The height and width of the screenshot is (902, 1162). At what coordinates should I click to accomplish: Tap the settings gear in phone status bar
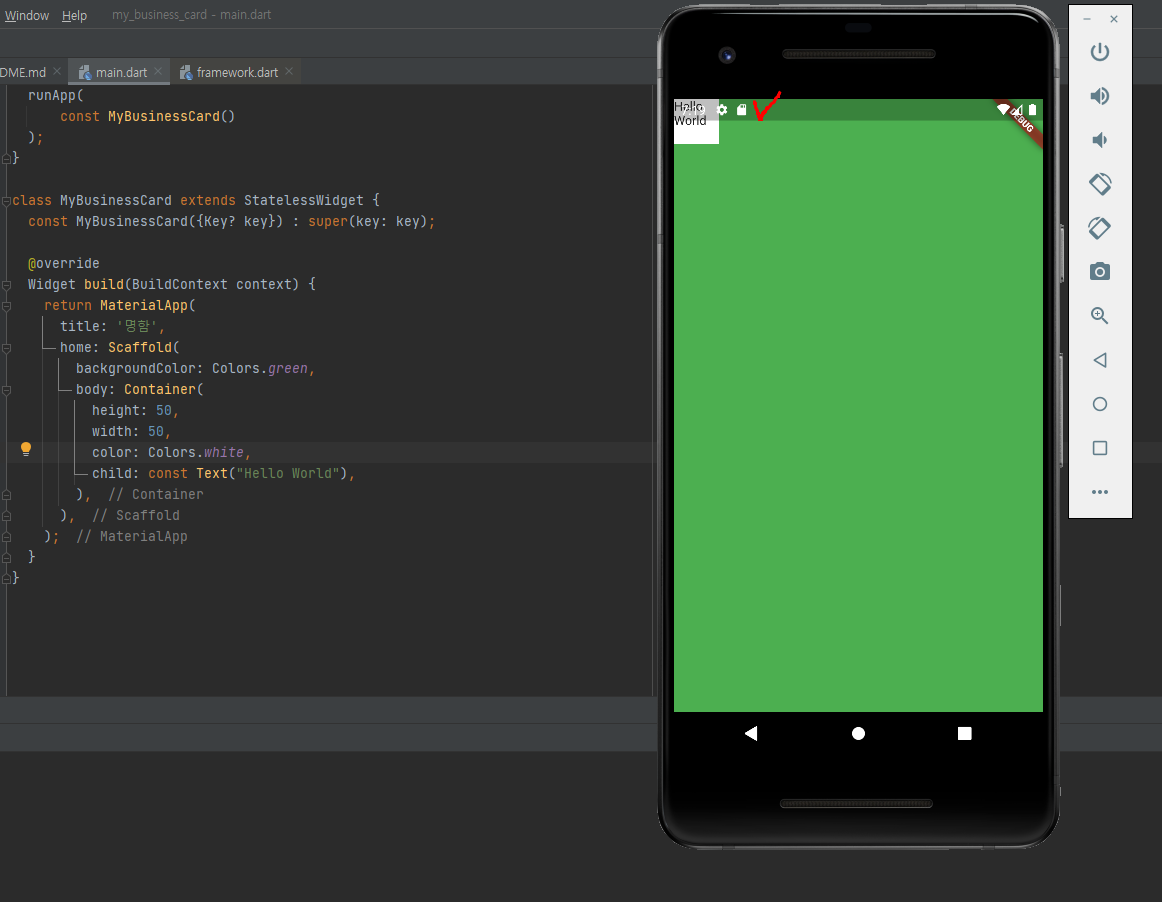coord(722,110)
